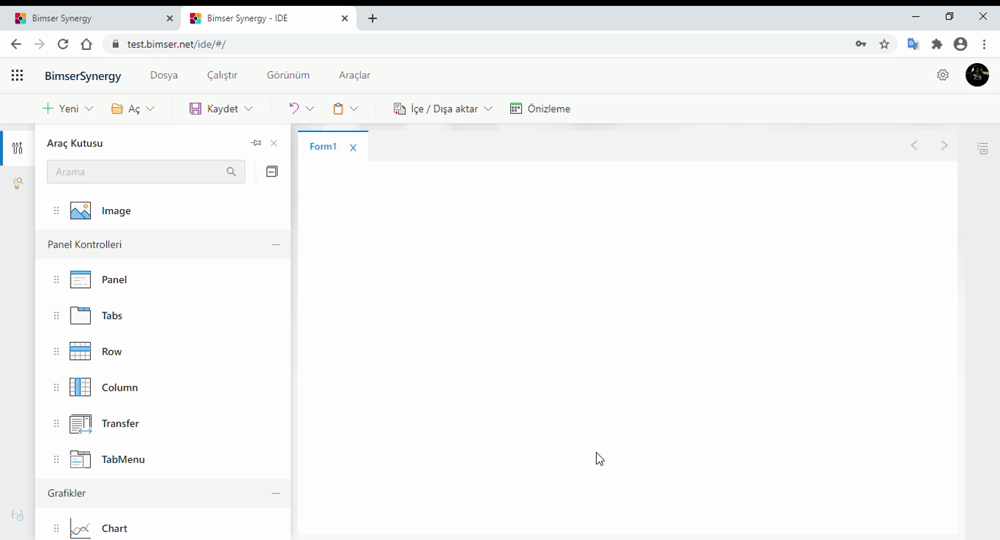Close the Form1 tab
This screenshot has height=540, width=1000.
[x=353, y=148]
